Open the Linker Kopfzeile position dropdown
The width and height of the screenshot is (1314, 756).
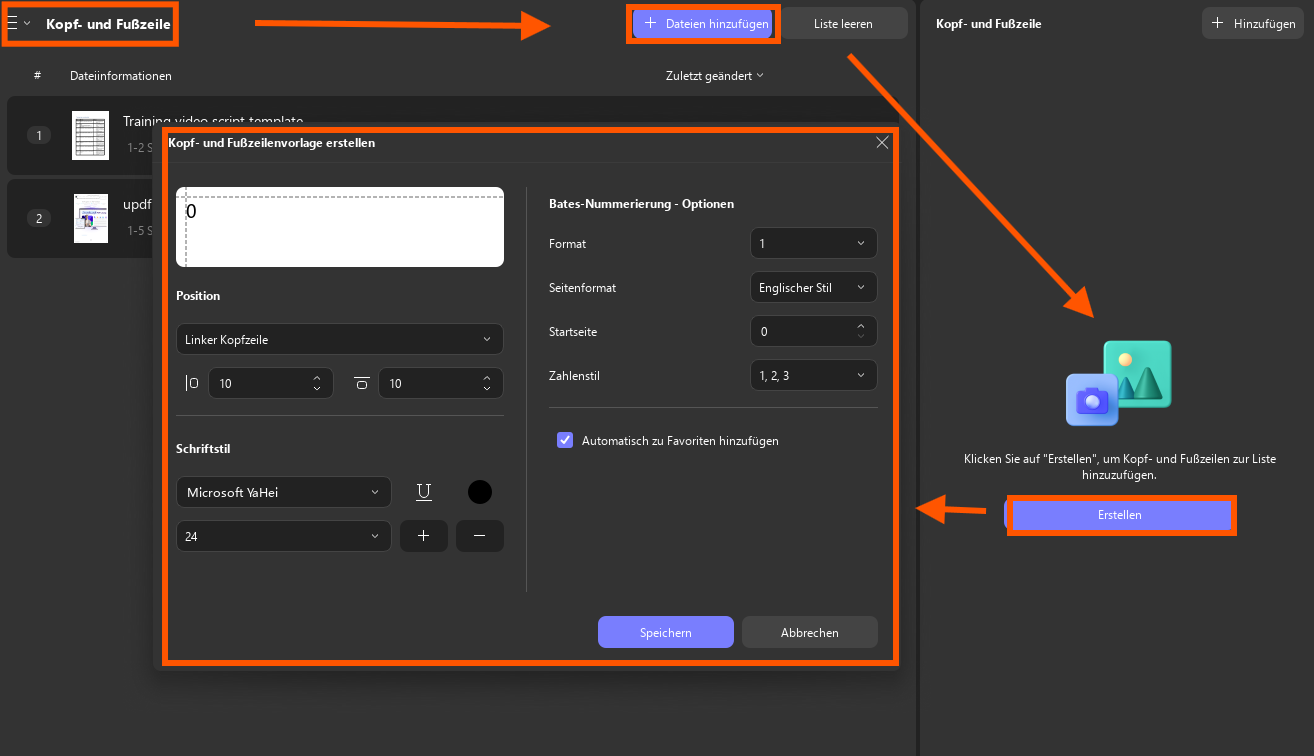point(340,339)
